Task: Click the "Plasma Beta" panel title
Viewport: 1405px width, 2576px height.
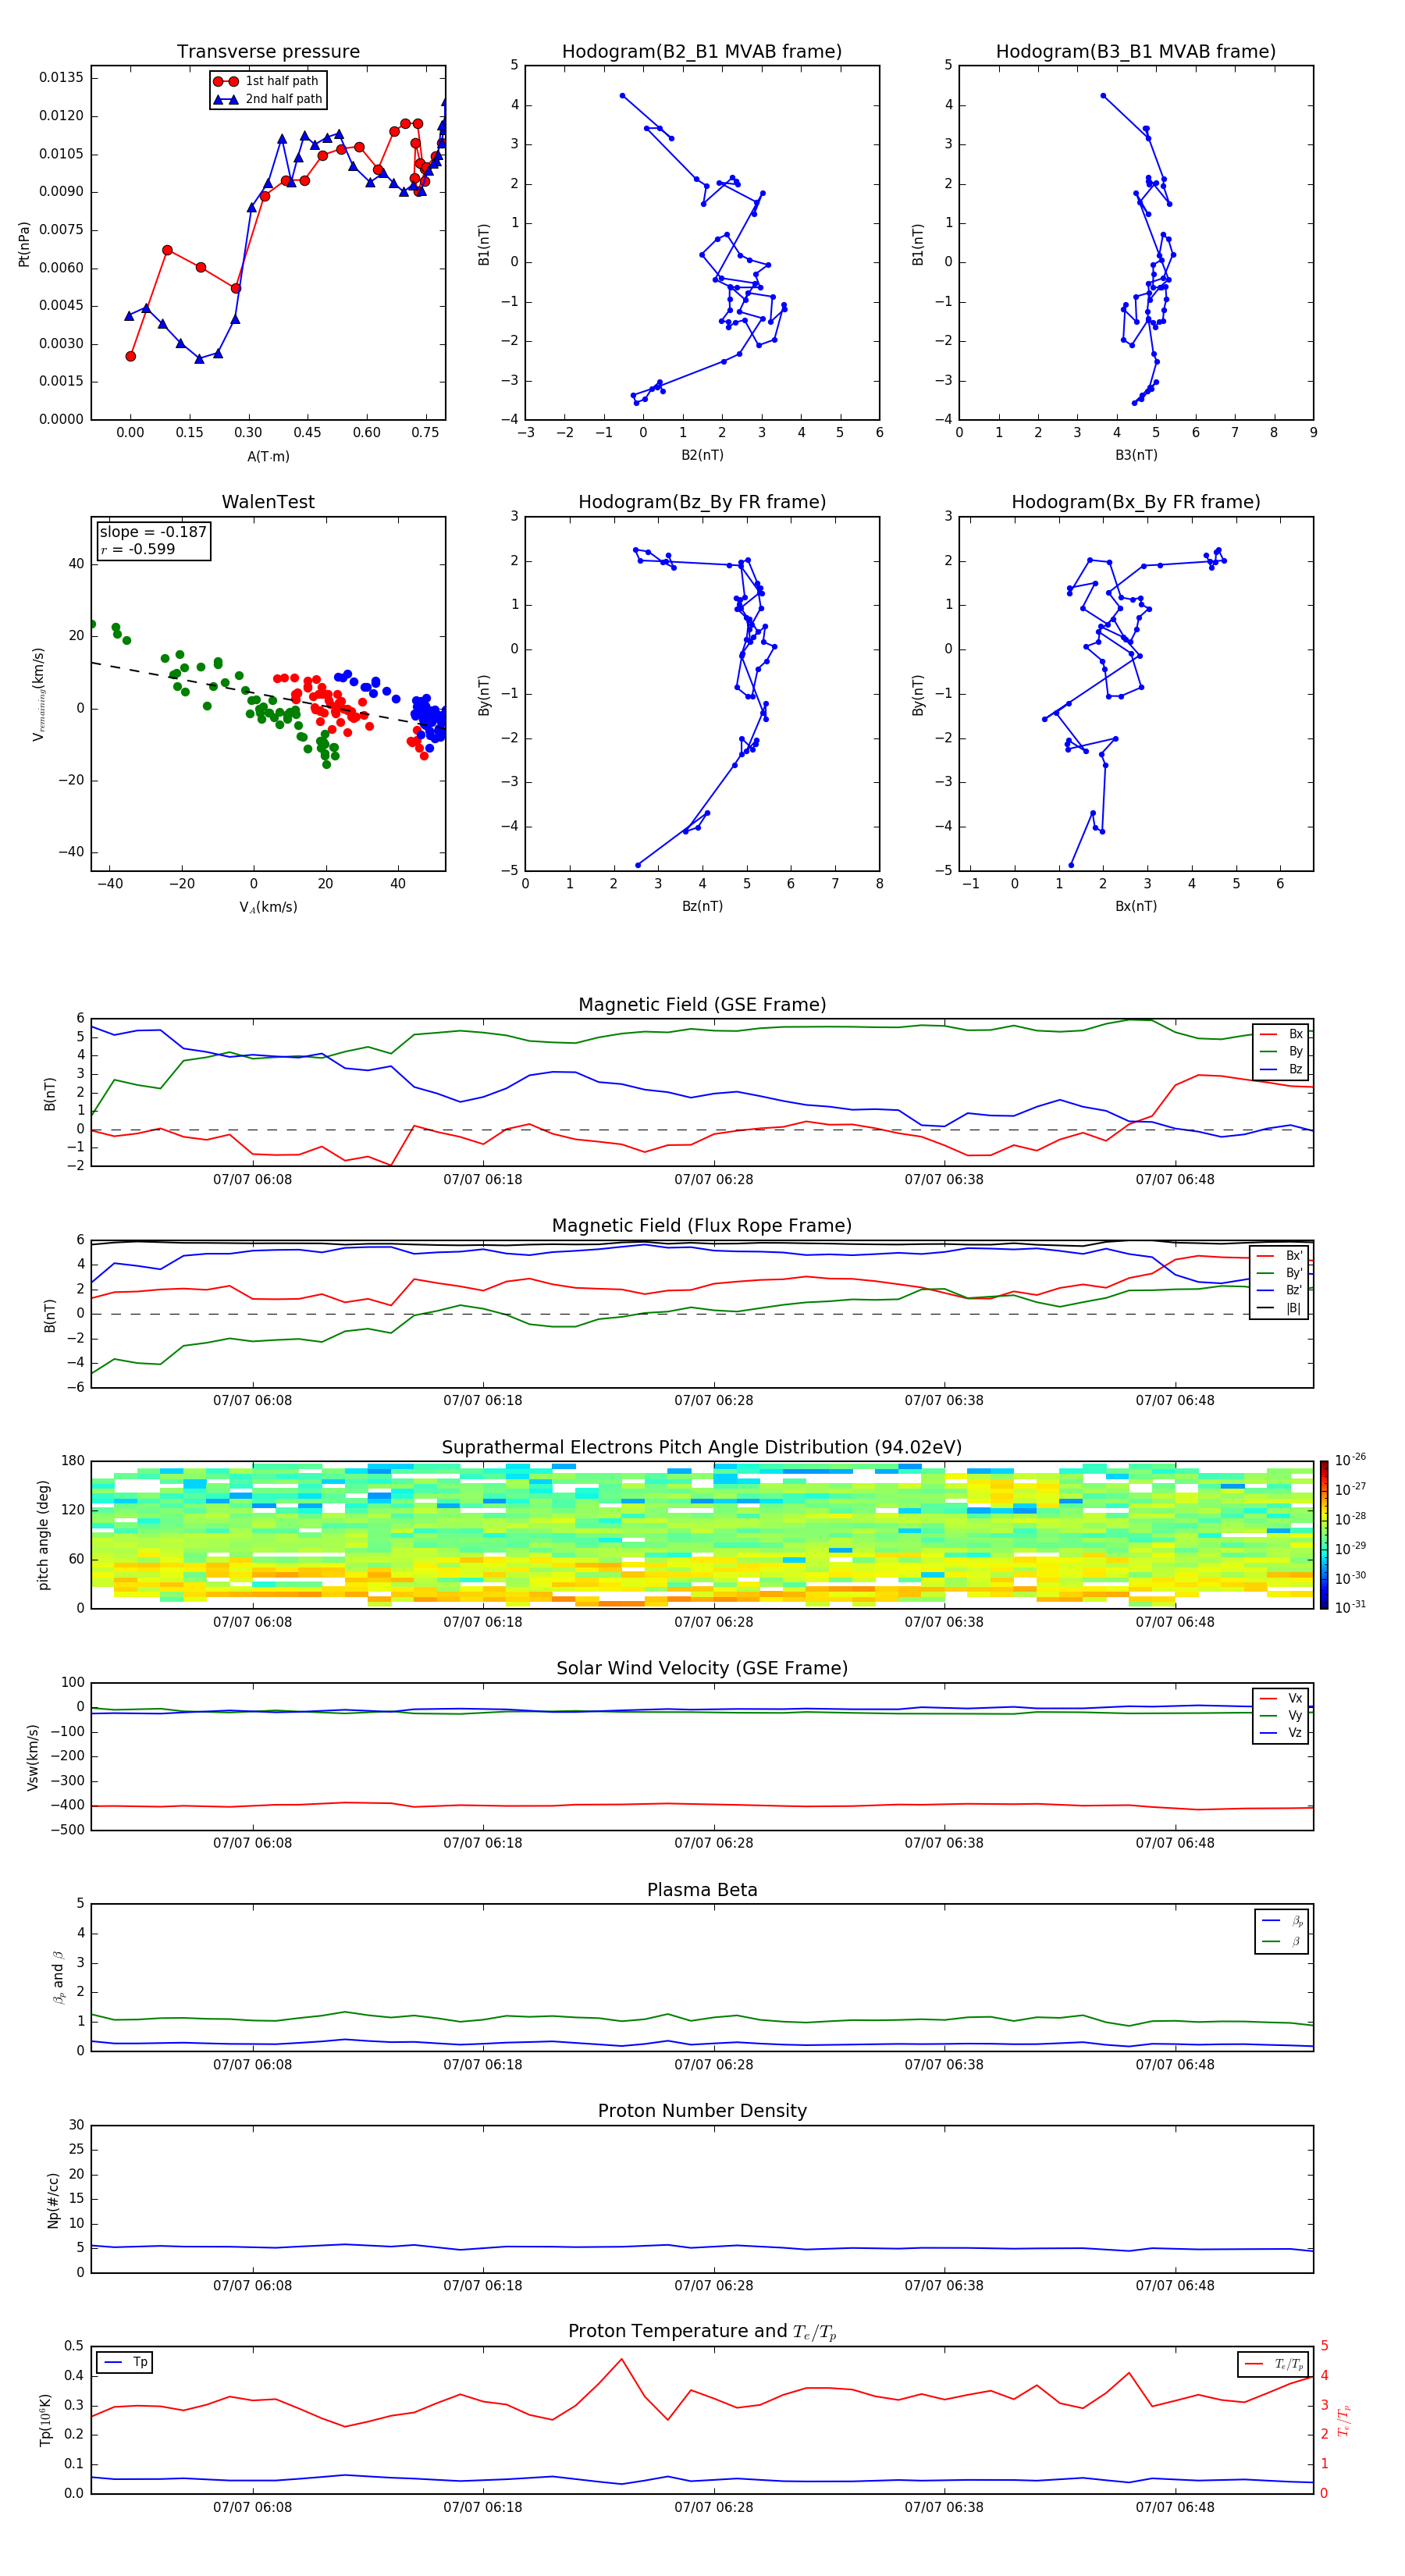Action: tap(702, 1890)
